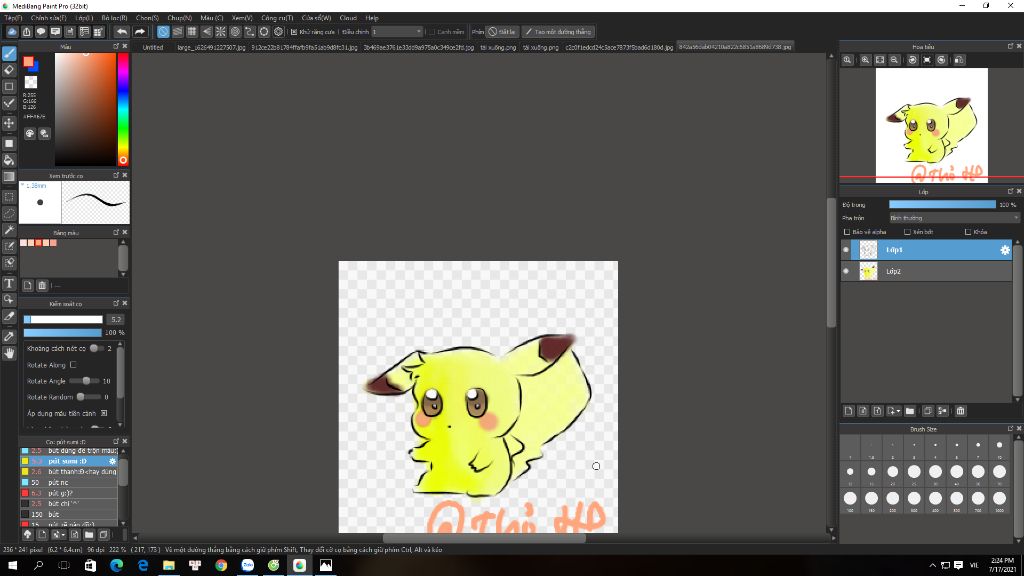The width and height of the screenshot is (1024, 576).
Task: Open the Tệp(F) menu
Action: (x=13, y=18)
